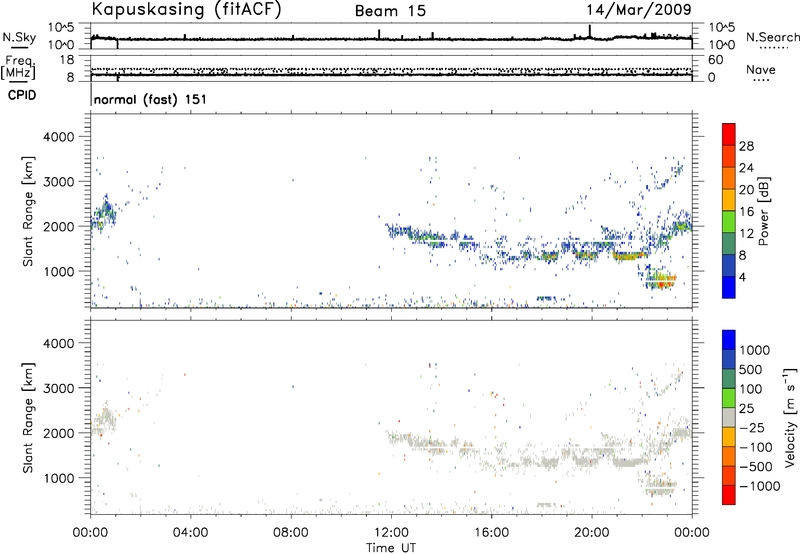Screen dimensions: 800x554
Task: Select the "-25" tick on Velocity color bar
Action: 752,427
